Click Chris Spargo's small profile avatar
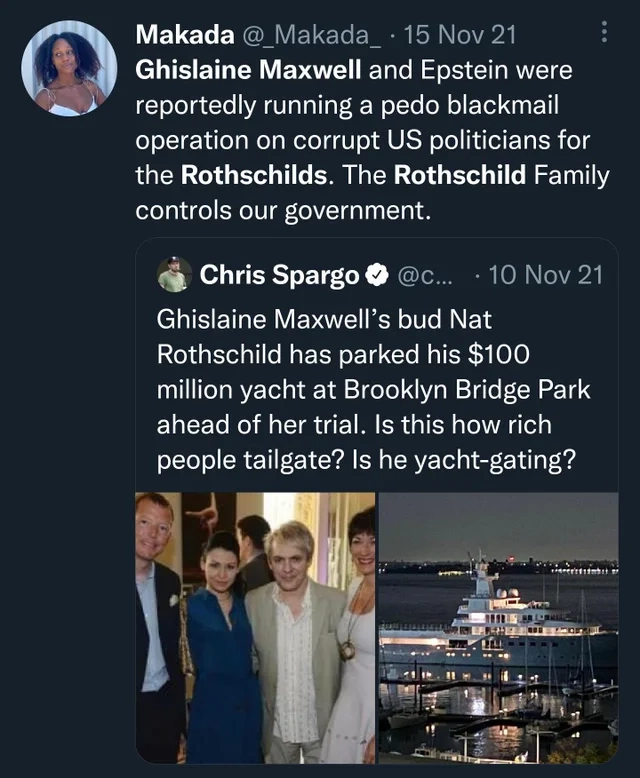Screen dimensions: 640x778 pyautogui.click(x=174, y=274)
